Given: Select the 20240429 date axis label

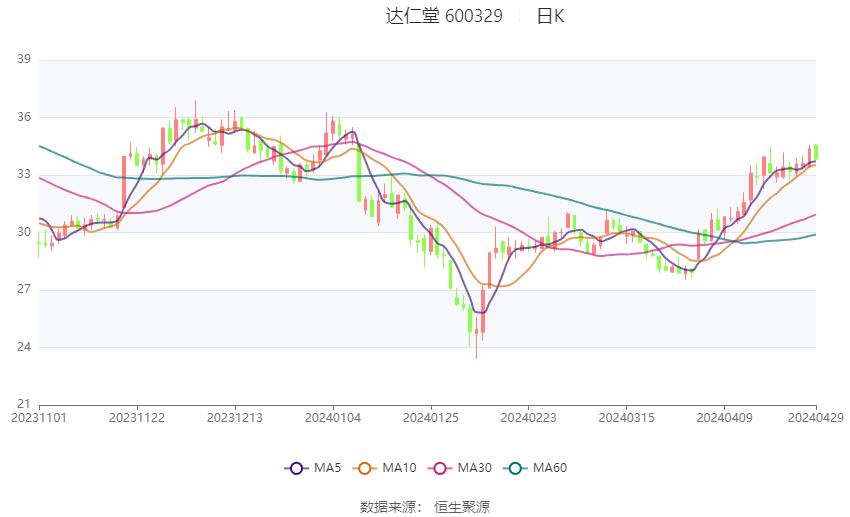Looking at the screenshot, I should pos(816,418).
